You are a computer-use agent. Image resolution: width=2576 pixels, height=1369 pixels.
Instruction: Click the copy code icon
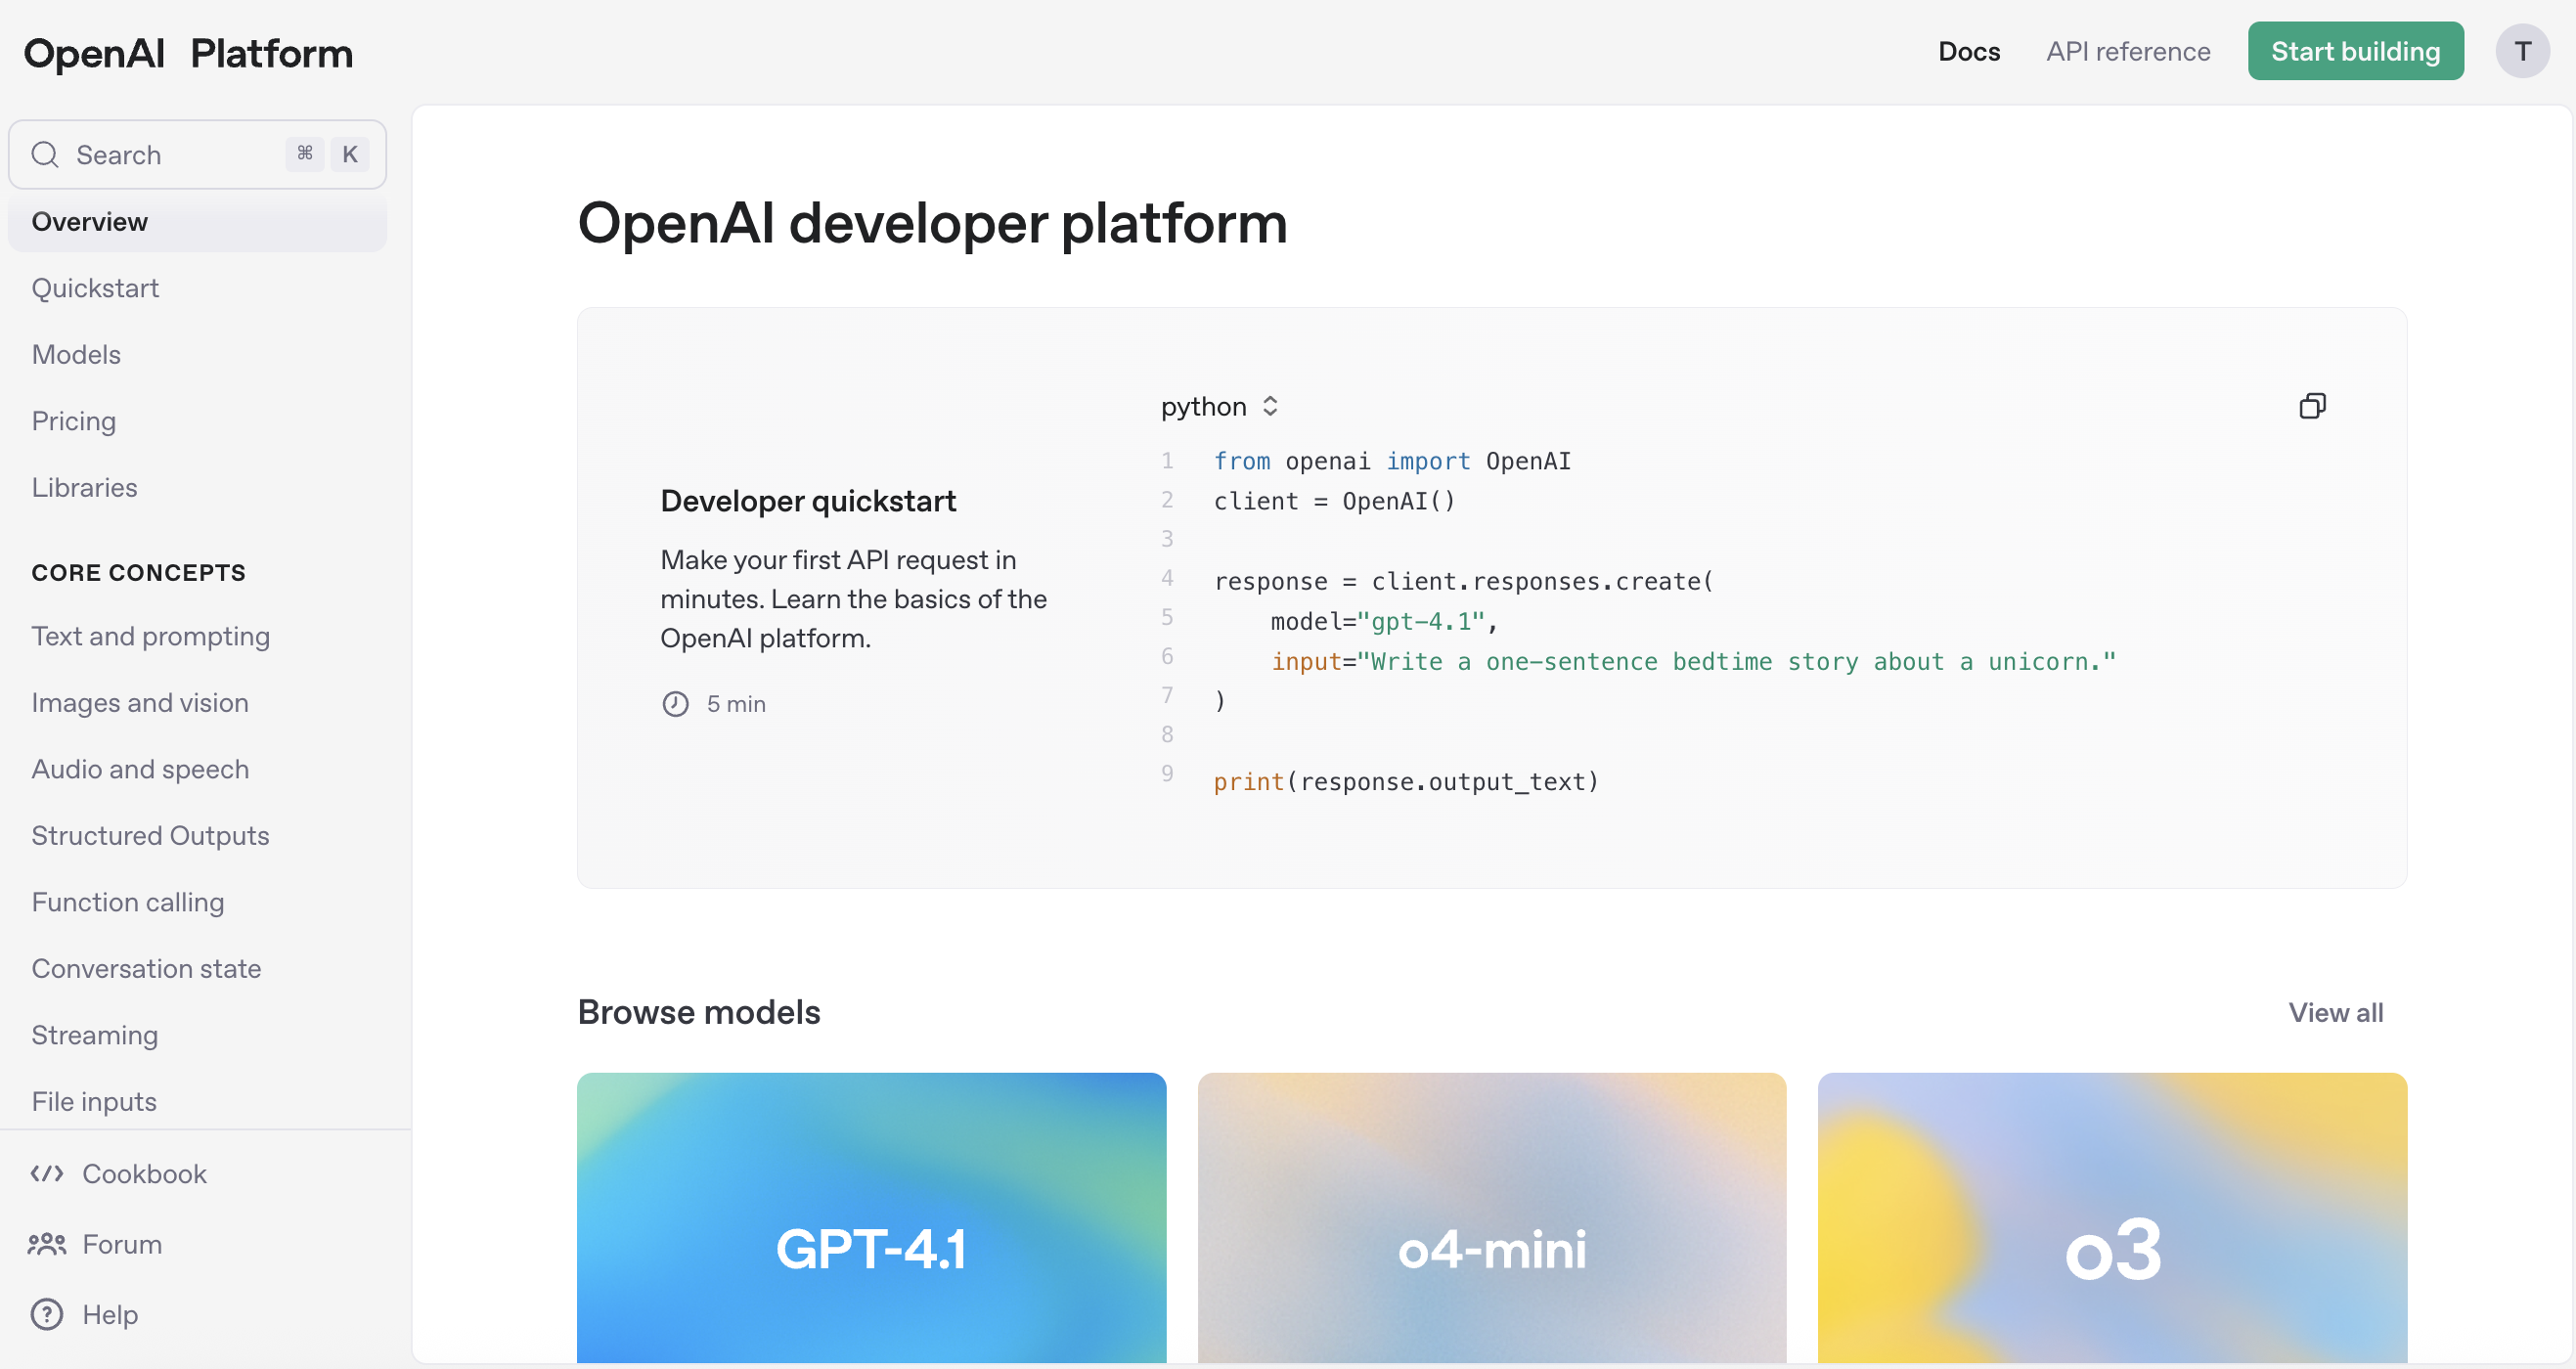point(2312,406)
